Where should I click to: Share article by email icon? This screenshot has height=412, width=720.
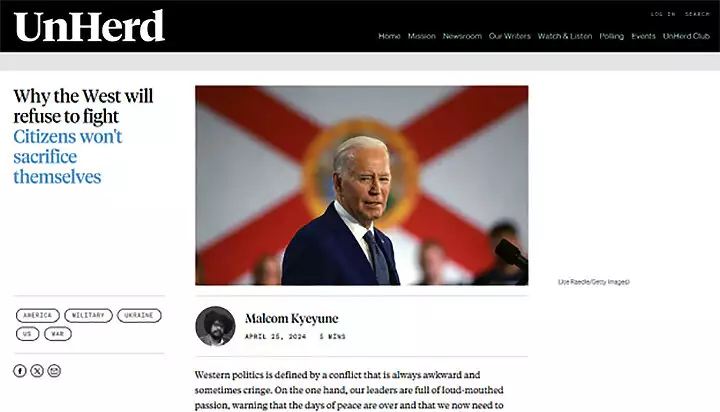tap(54, 371)
